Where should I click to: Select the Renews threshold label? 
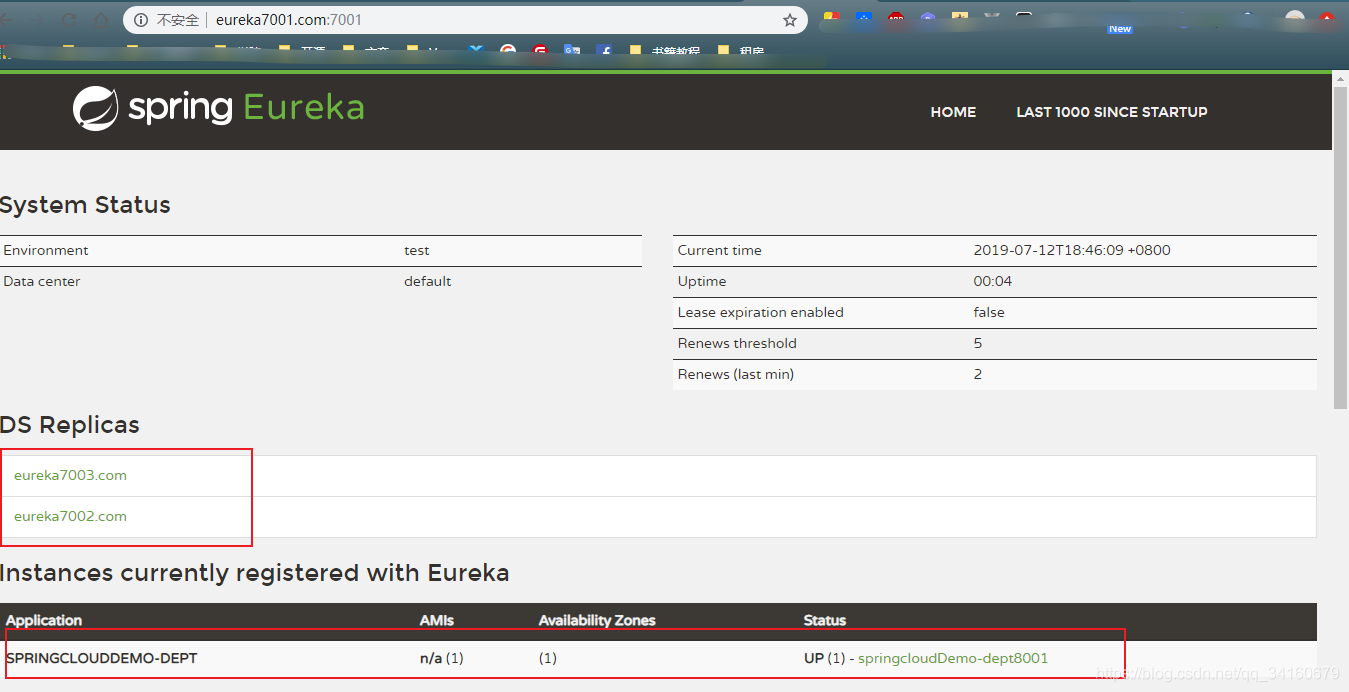(737, 343)
